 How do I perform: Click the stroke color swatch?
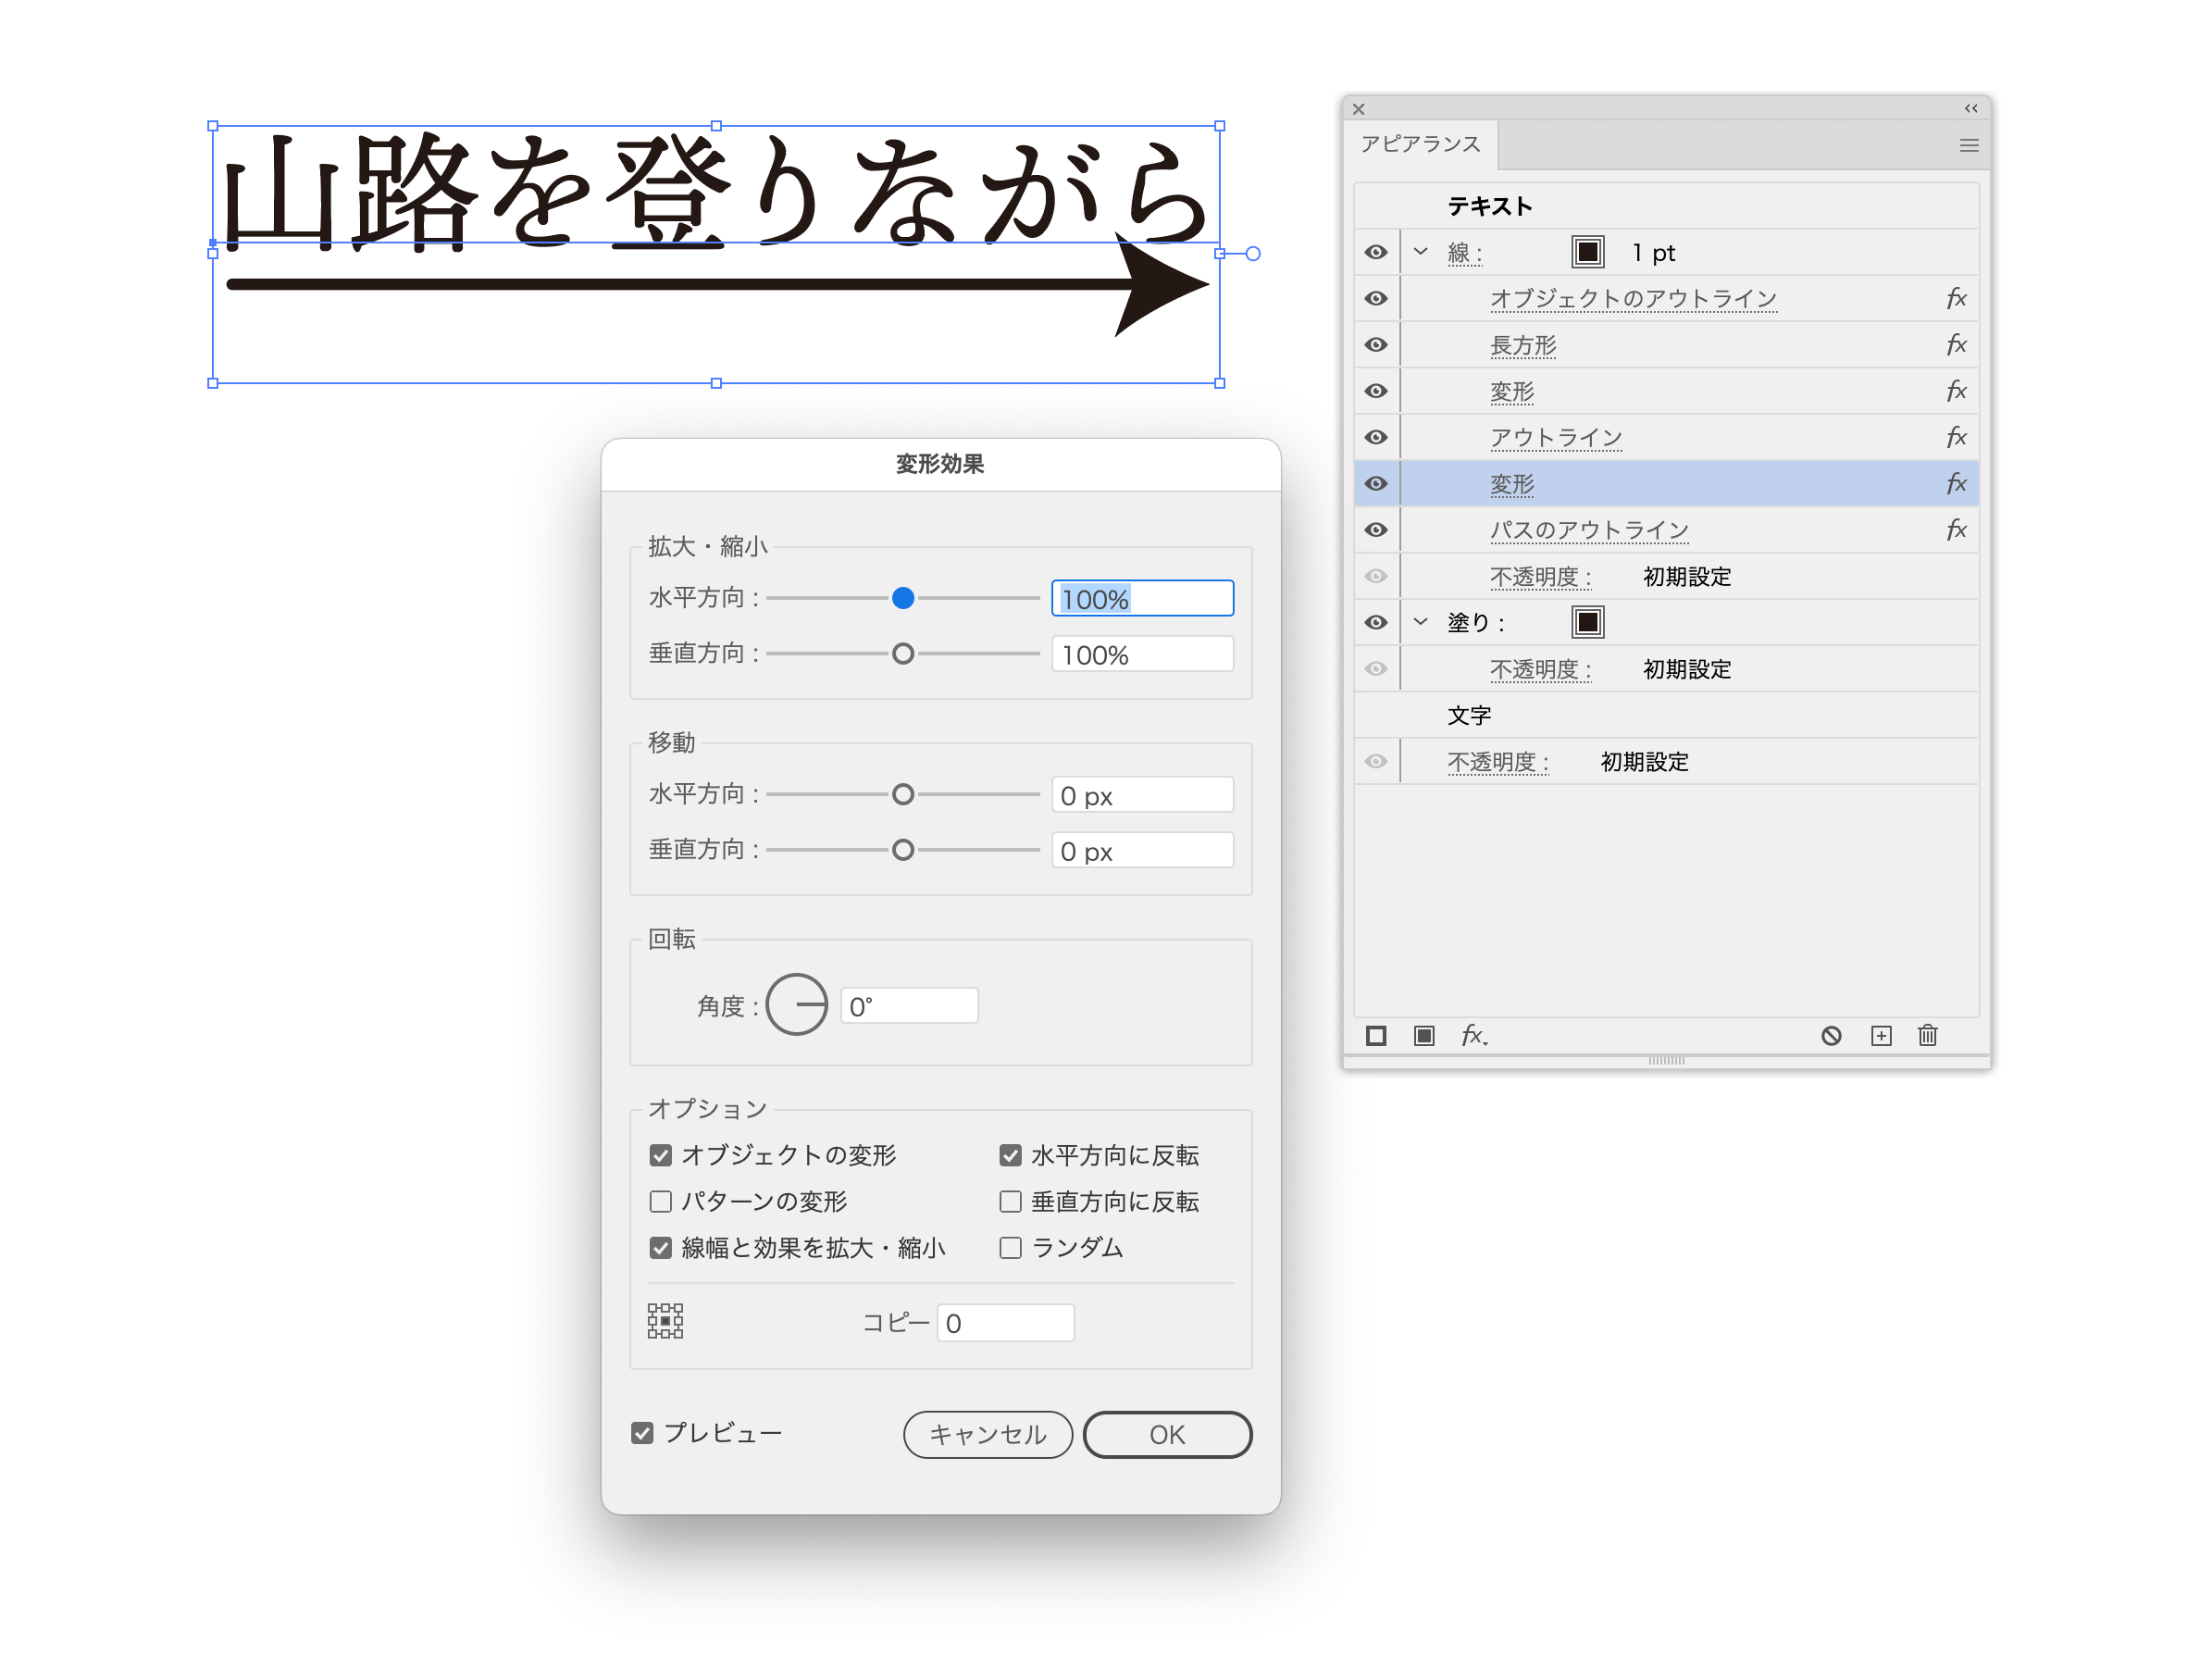[x=1587, y=252]
